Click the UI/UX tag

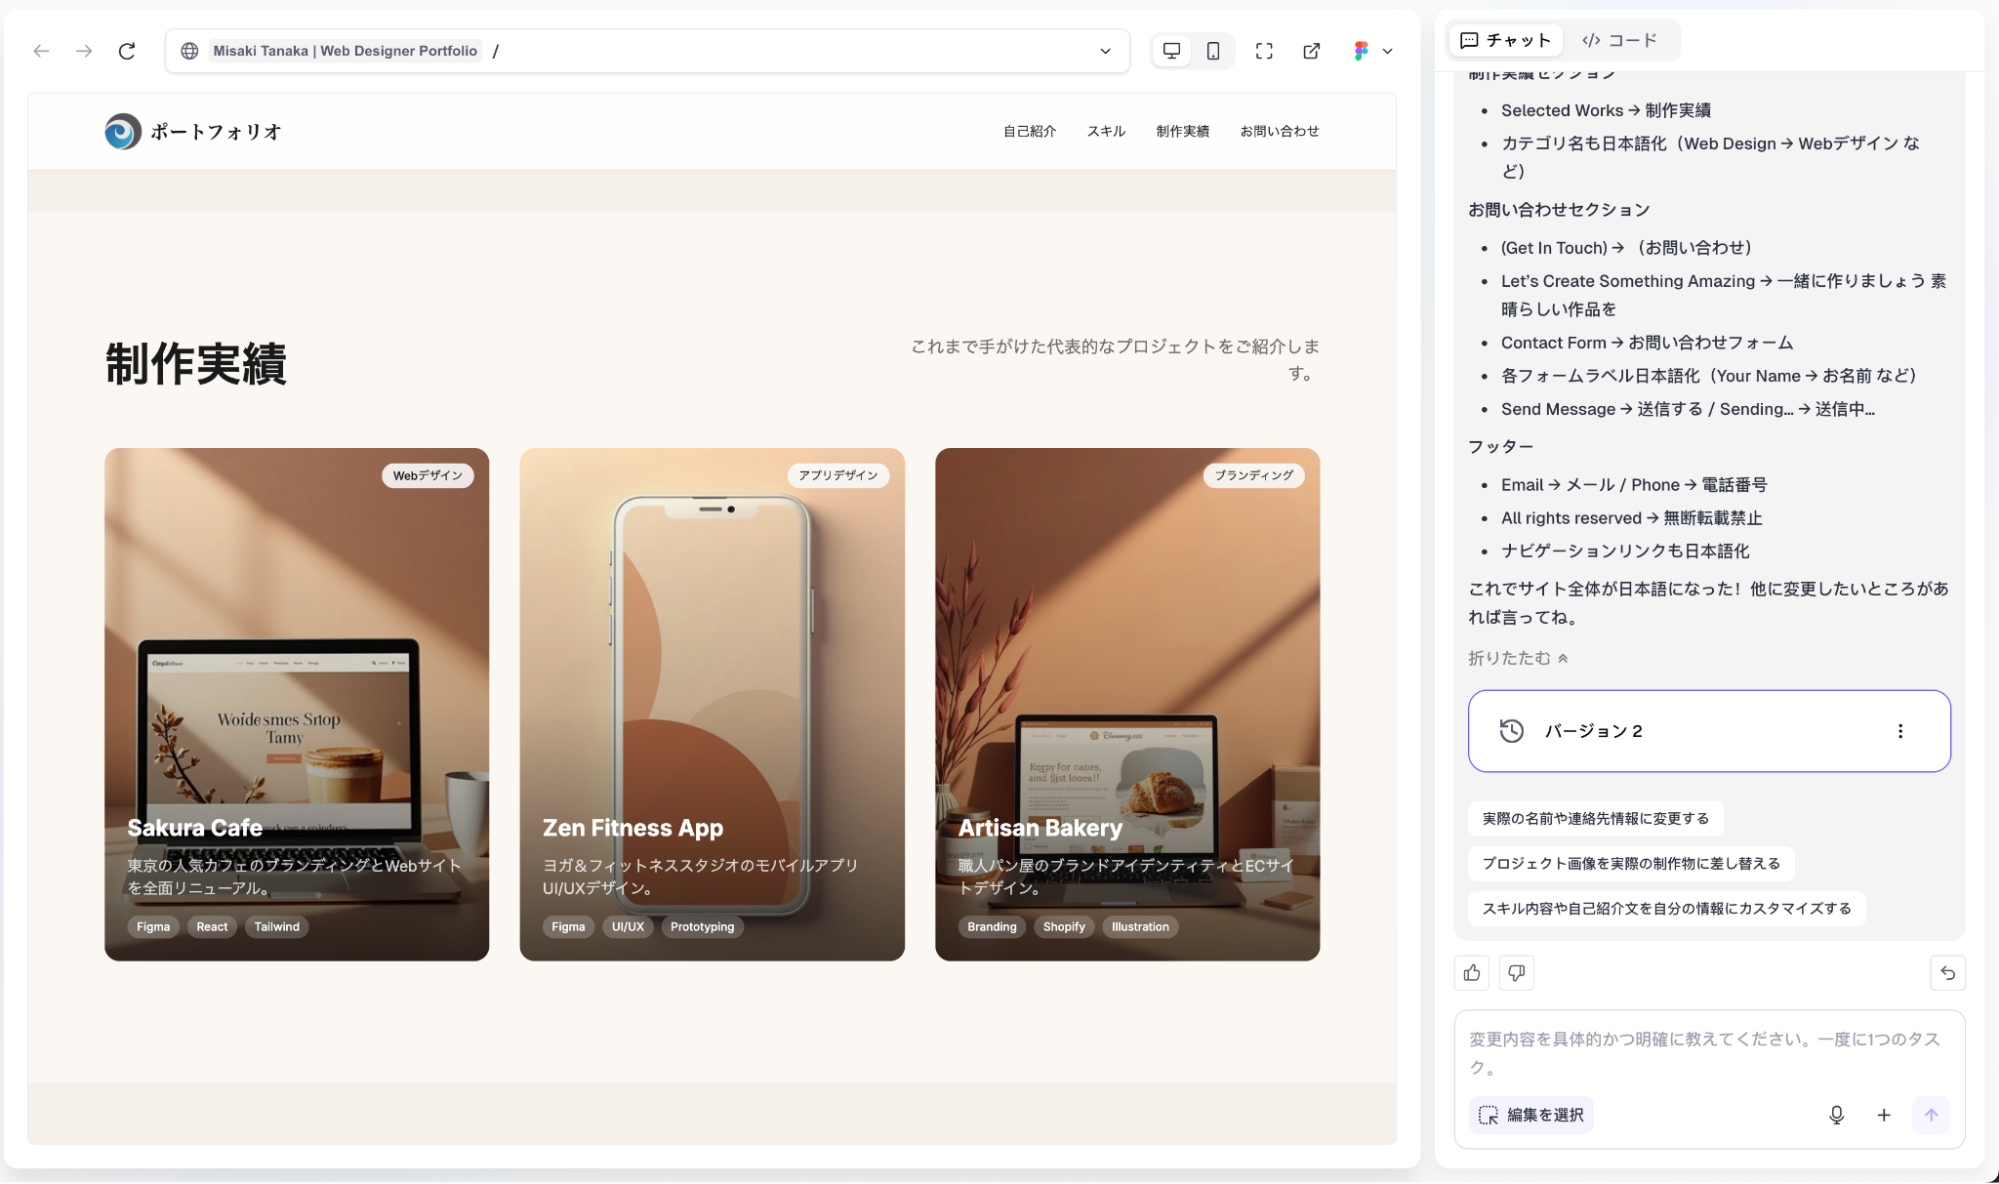tap(628, 927)
